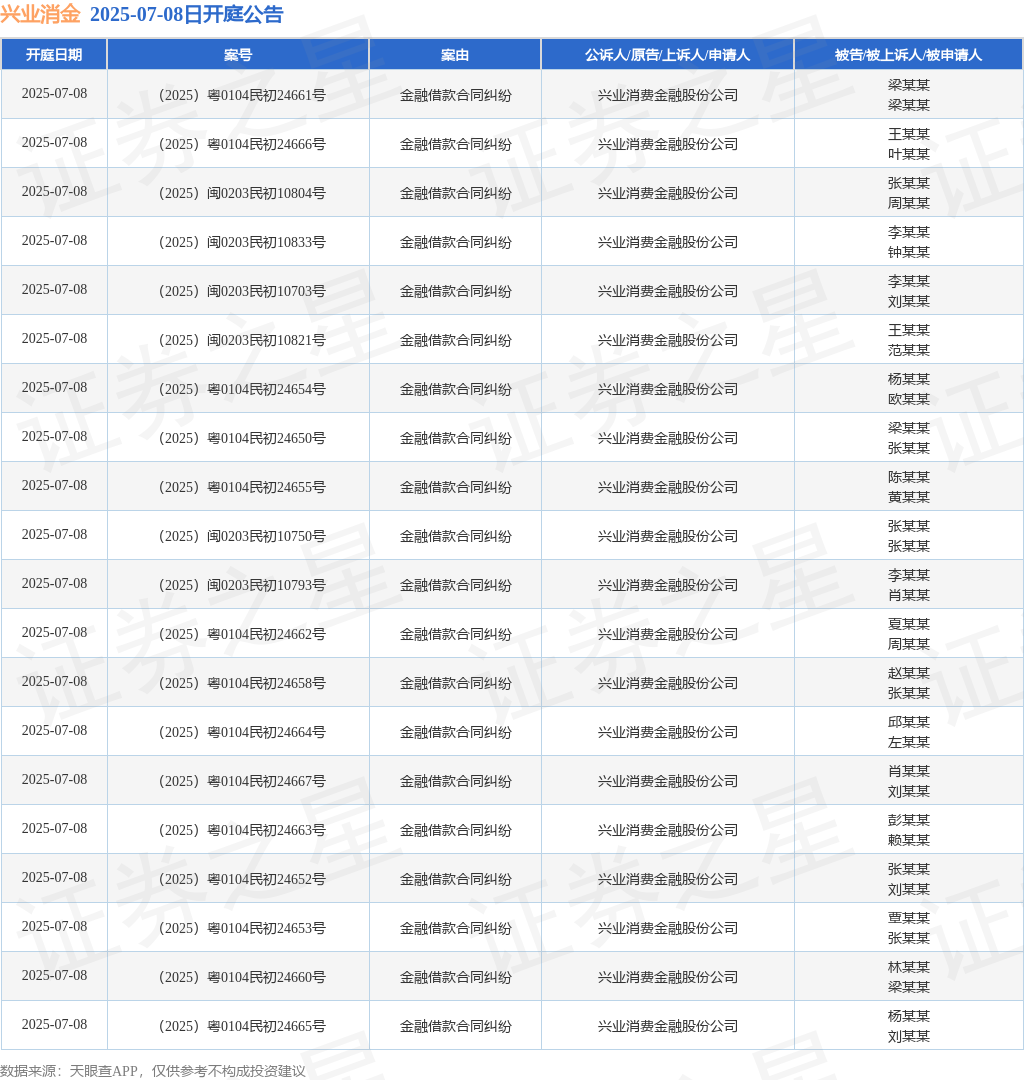
Task: Click case number 粤0104民初24661号
Action: coord(242,95)
